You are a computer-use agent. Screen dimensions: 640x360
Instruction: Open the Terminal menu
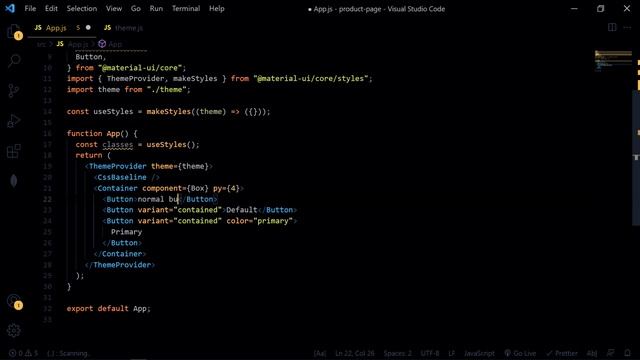(x=186, y=9)
